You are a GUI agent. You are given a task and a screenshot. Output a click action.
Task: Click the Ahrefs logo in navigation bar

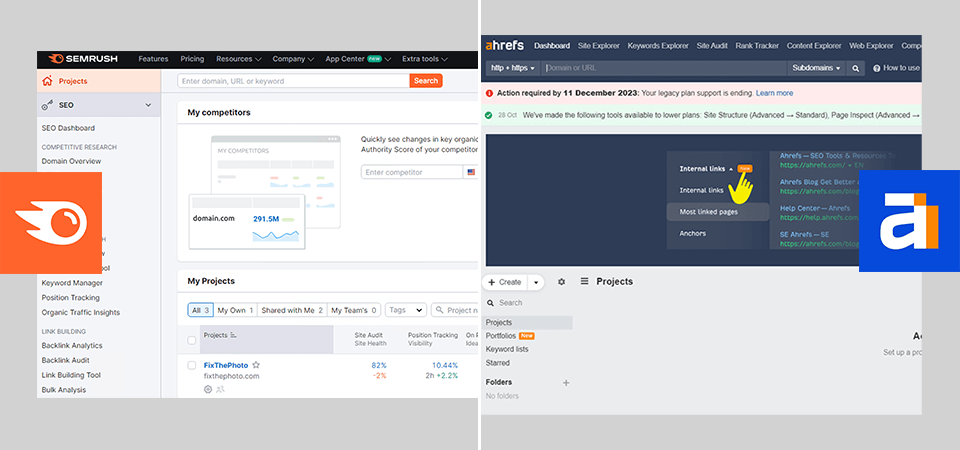click(x=505, y=45)
